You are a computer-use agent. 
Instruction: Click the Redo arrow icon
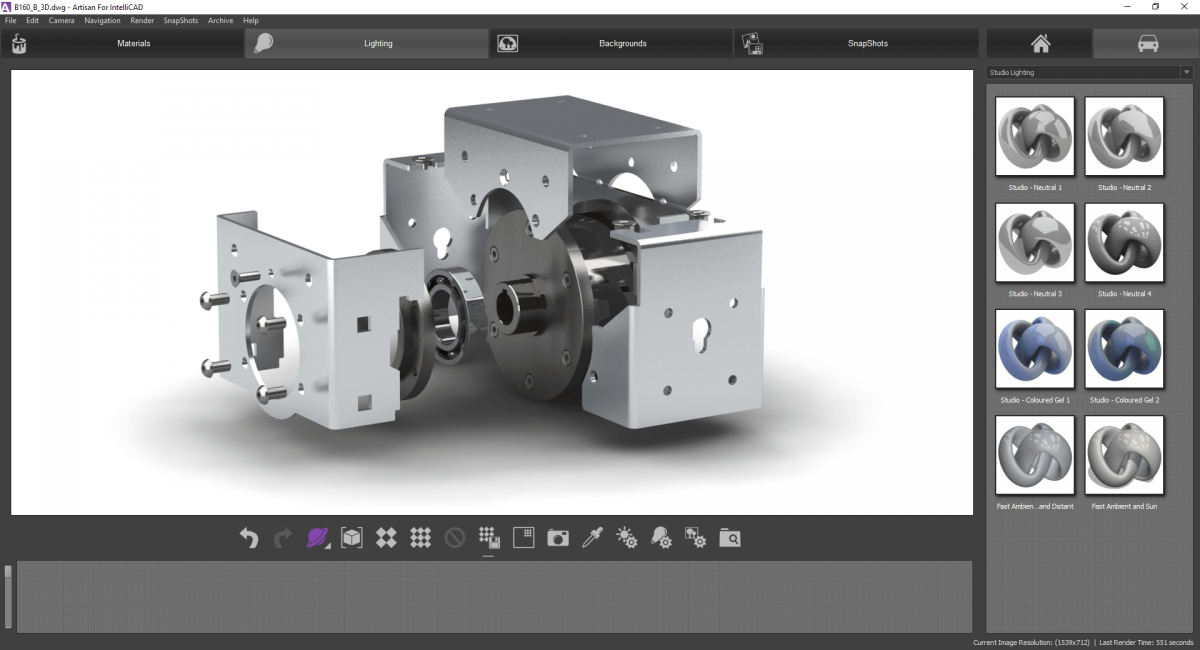(x=282, y=537)
